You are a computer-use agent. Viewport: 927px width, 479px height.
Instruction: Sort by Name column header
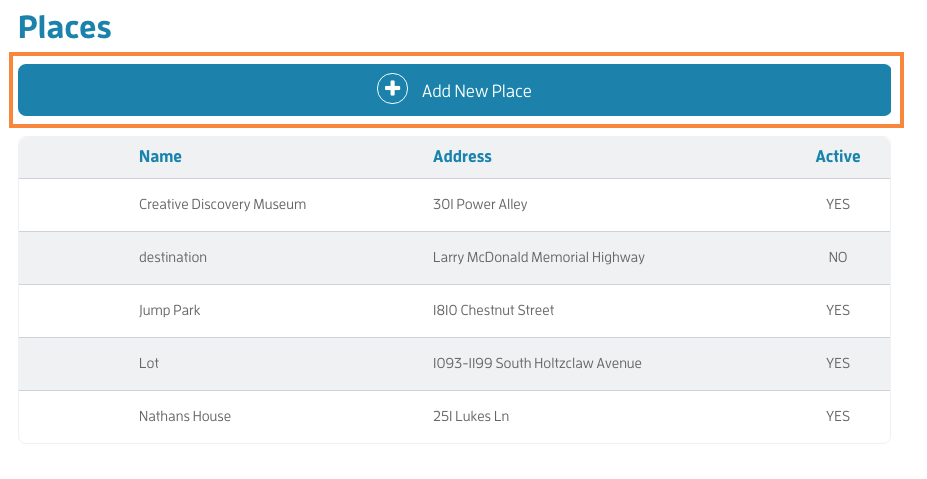pos(160,156)
